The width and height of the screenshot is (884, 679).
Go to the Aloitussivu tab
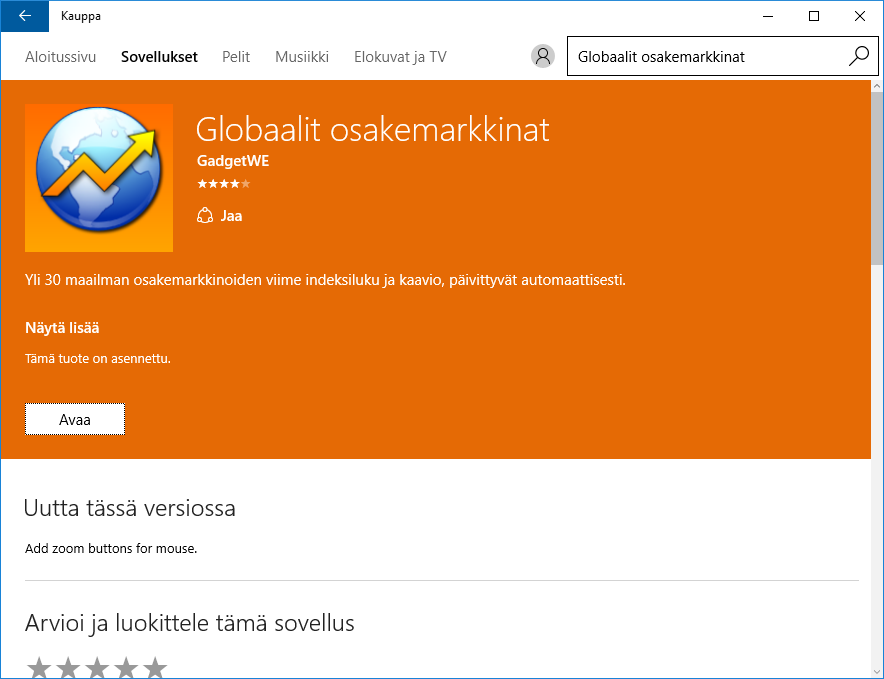[x=60, y=57]
